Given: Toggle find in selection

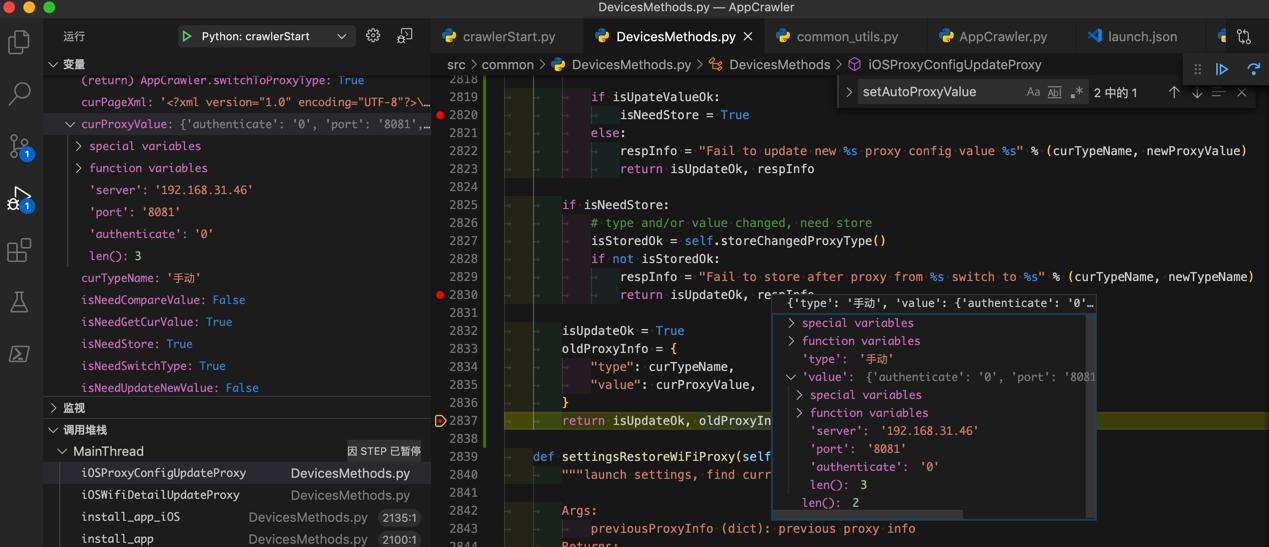Looking at the screenshot, I should tap(1218, 92).
